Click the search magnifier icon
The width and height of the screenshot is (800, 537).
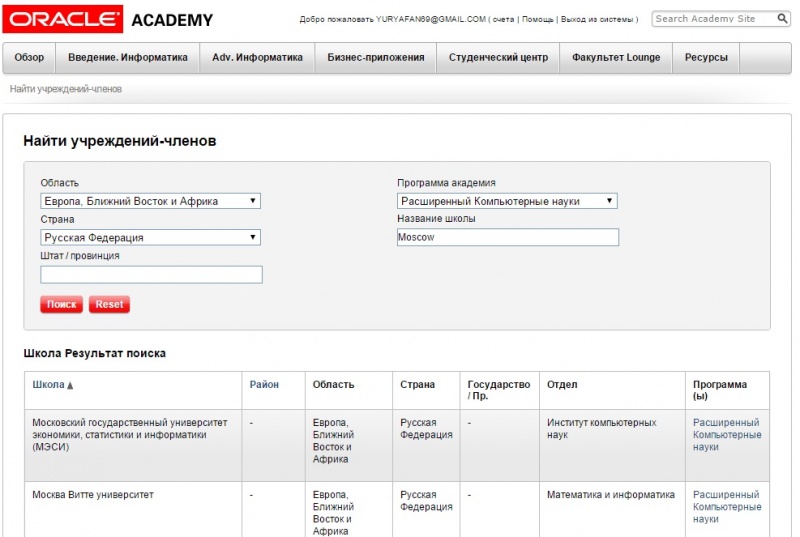(782, 19)
